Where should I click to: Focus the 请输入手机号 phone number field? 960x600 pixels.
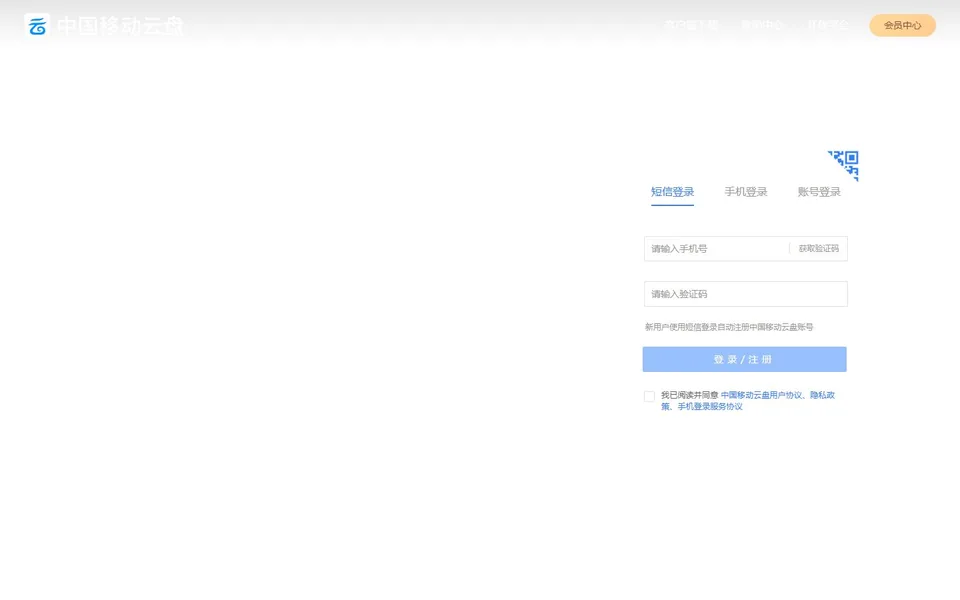click(716, 249)
